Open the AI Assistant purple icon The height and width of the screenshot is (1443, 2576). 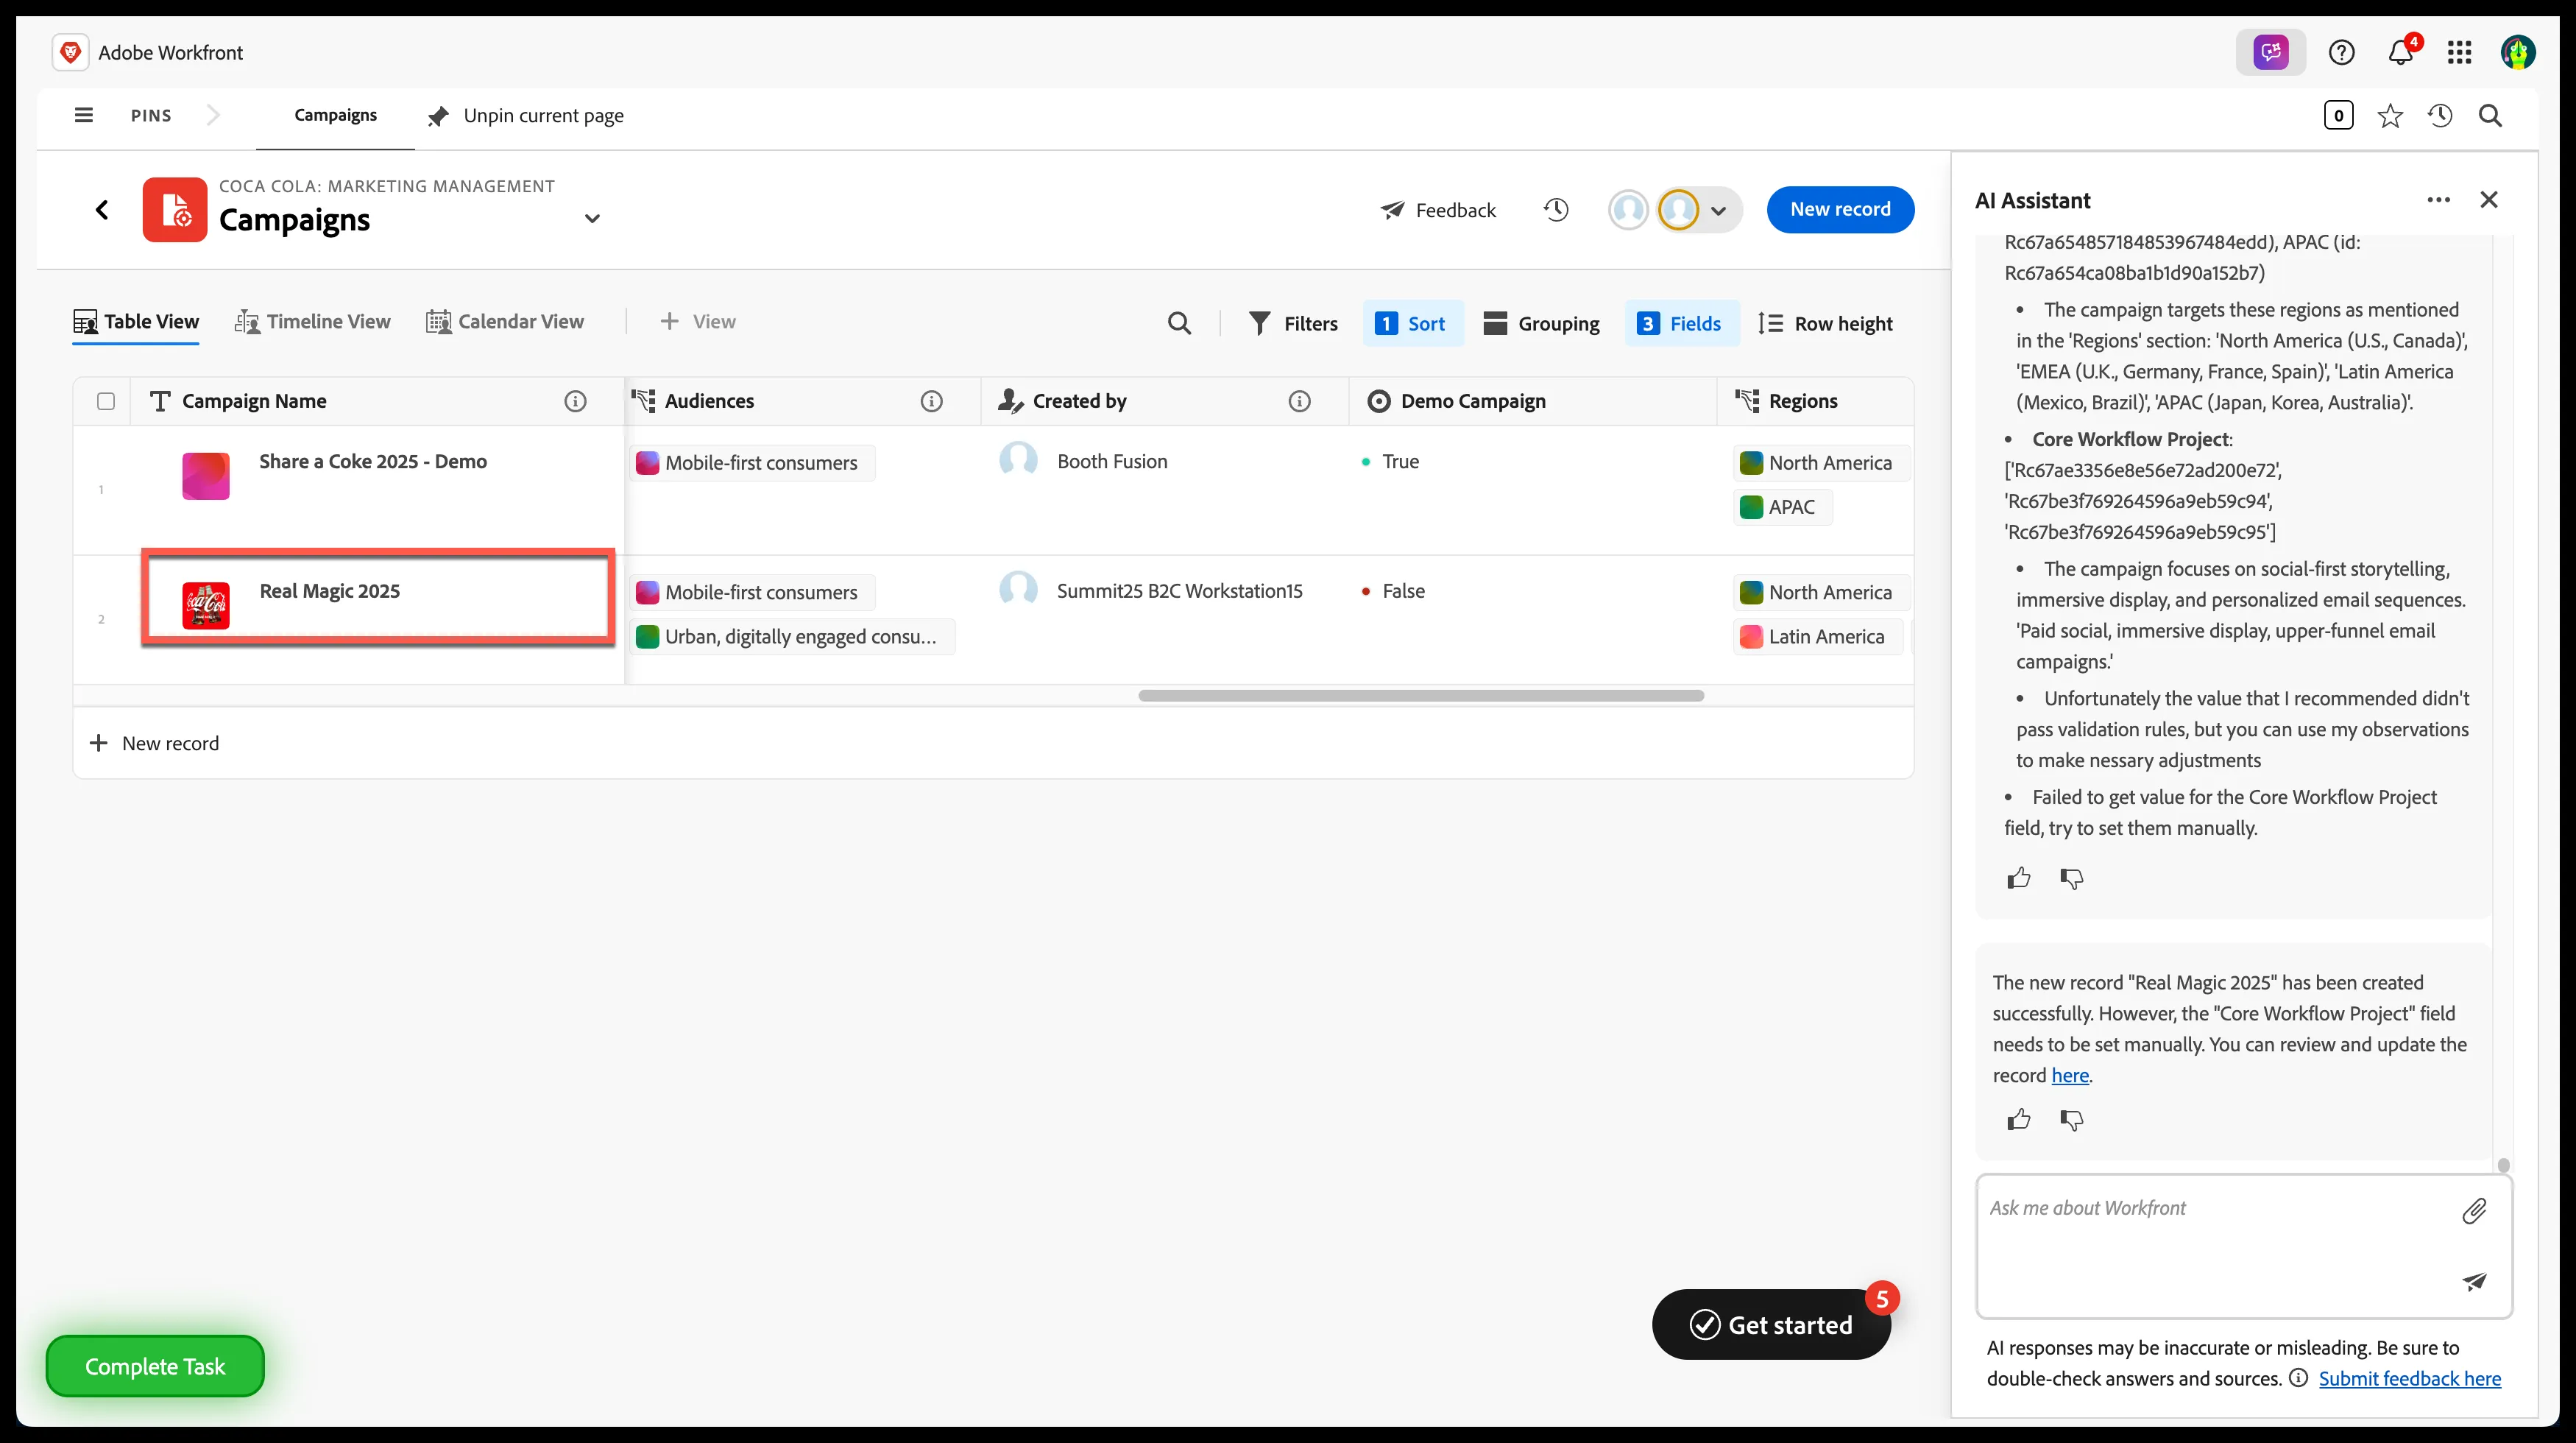pyautogui.click(x=2270, y=52)
